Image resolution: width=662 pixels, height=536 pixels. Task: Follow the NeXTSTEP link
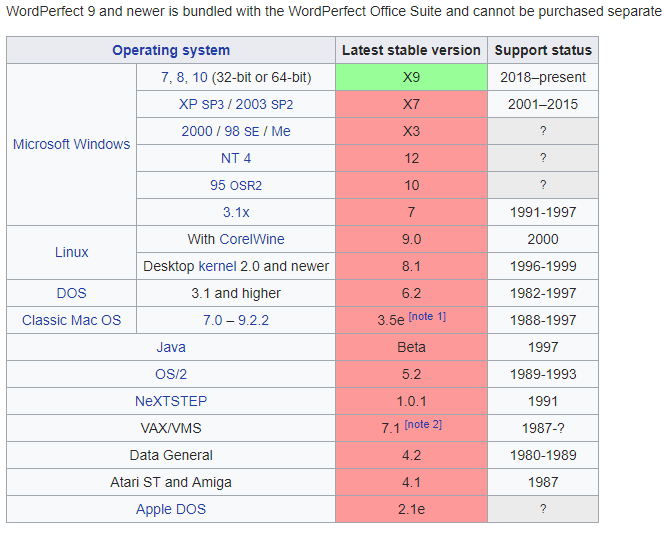(x=171, y=401)
